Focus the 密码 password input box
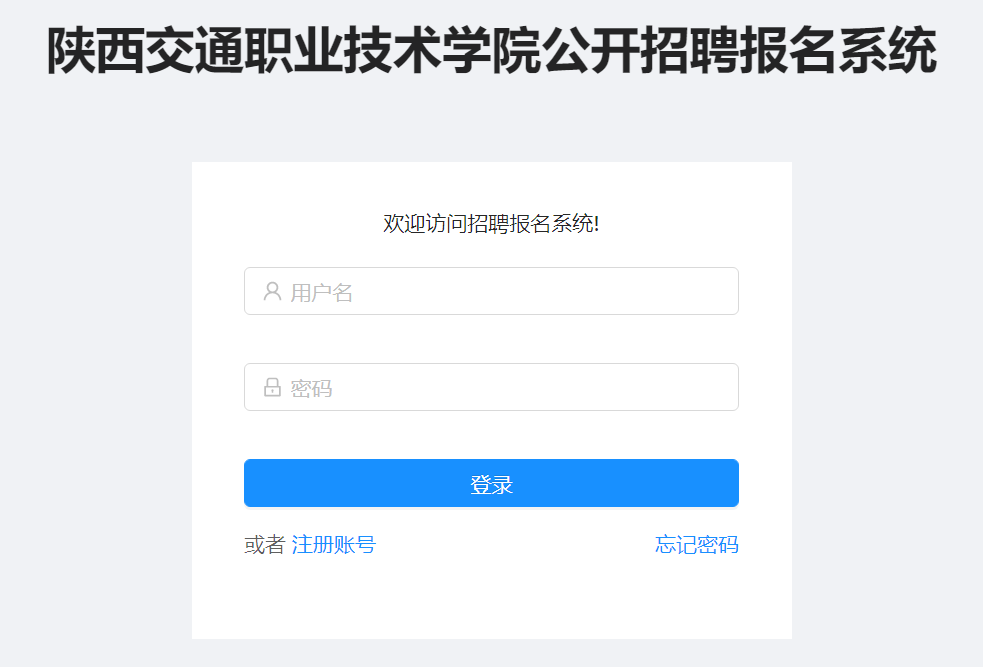Image resolution: width=983 pixels, height=667 pixels. (492, 387)
